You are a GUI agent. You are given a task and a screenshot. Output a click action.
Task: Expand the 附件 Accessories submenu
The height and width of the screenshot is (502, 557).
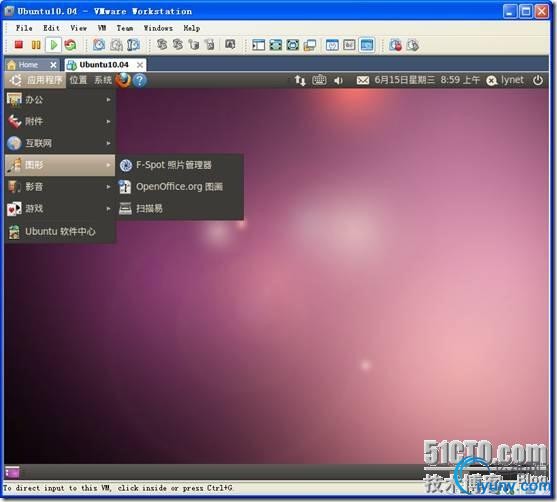tap(60, 122)
